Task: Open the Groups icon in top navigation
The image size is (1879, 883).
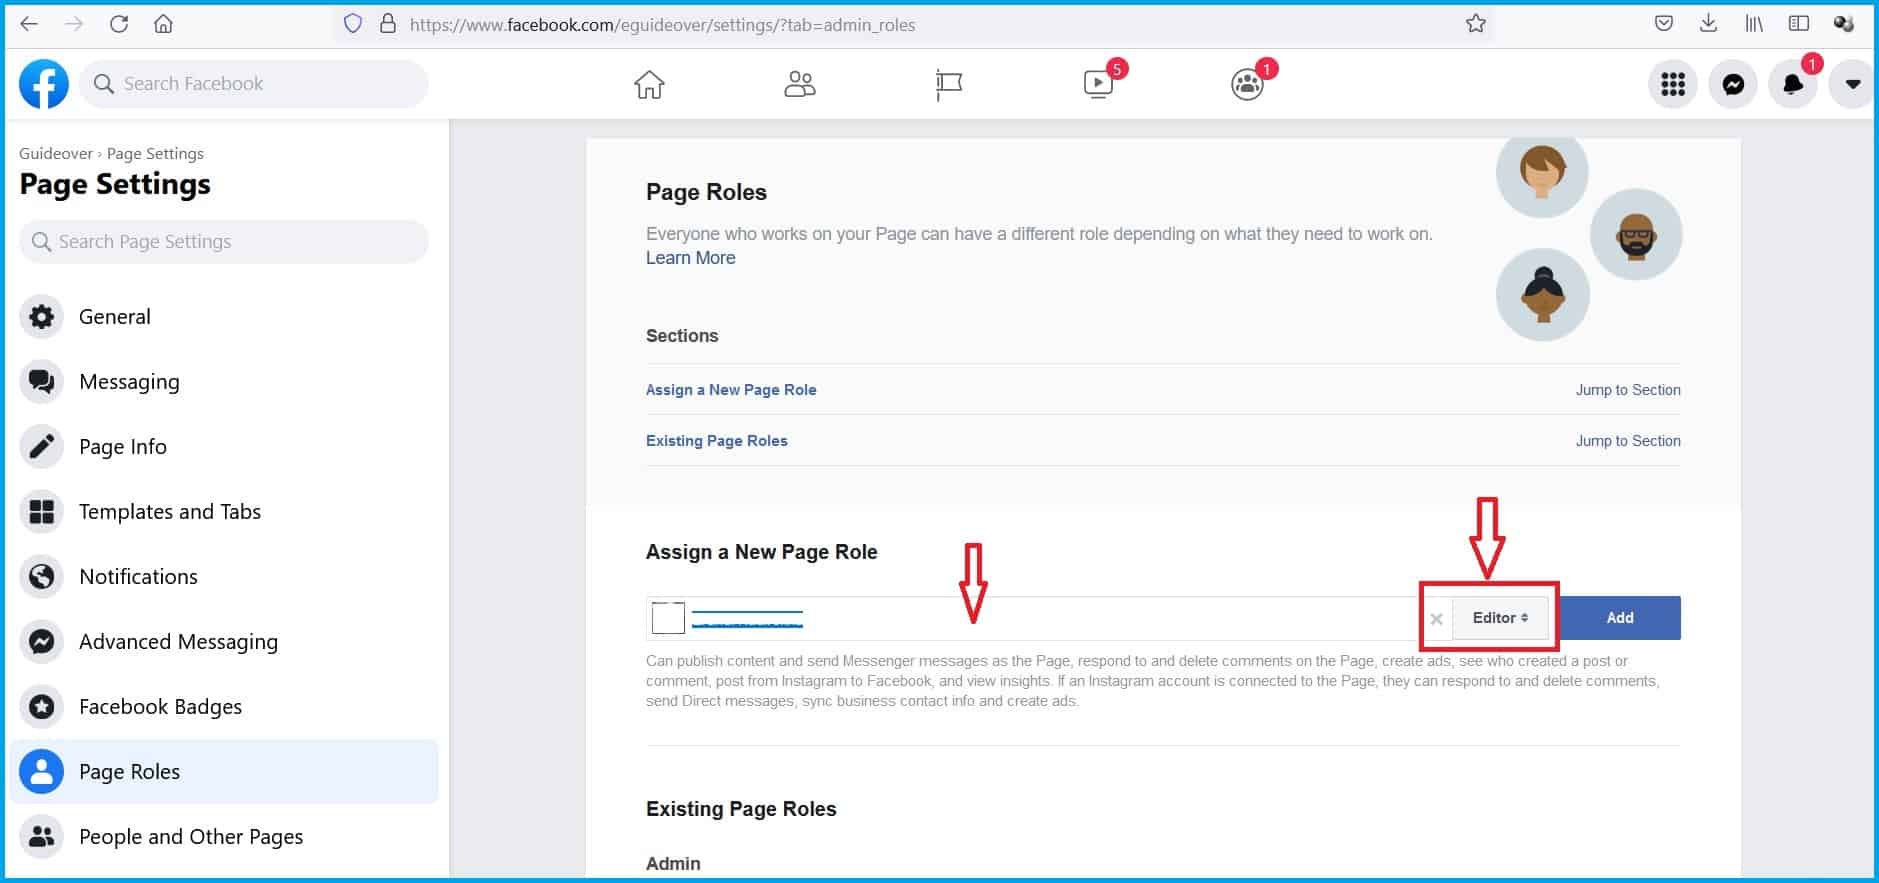Action: pos(1247,84)
